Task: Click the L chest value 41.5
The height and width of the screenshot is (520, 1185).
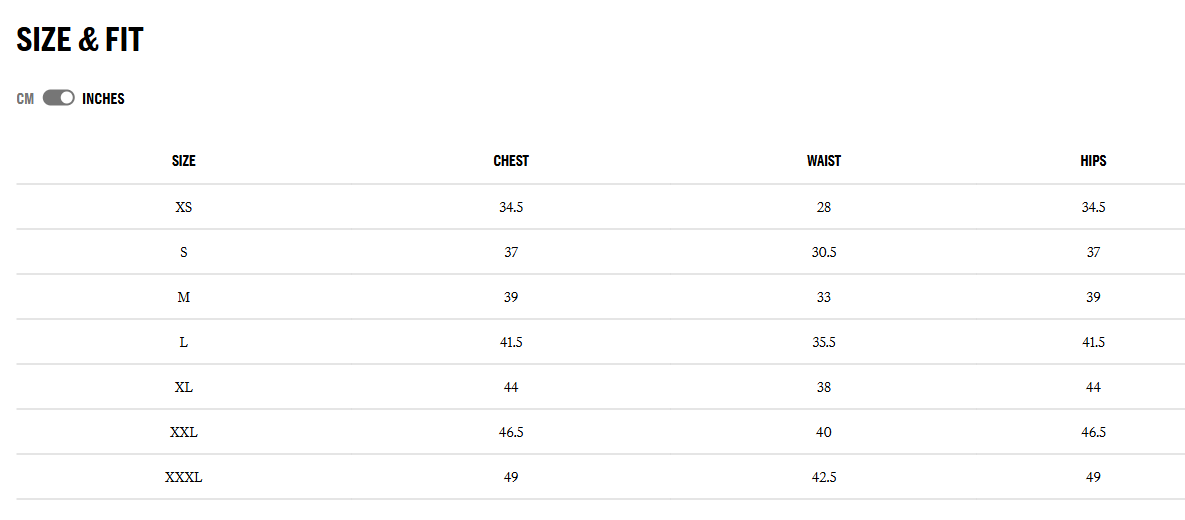Action: (x=511, y=342)
